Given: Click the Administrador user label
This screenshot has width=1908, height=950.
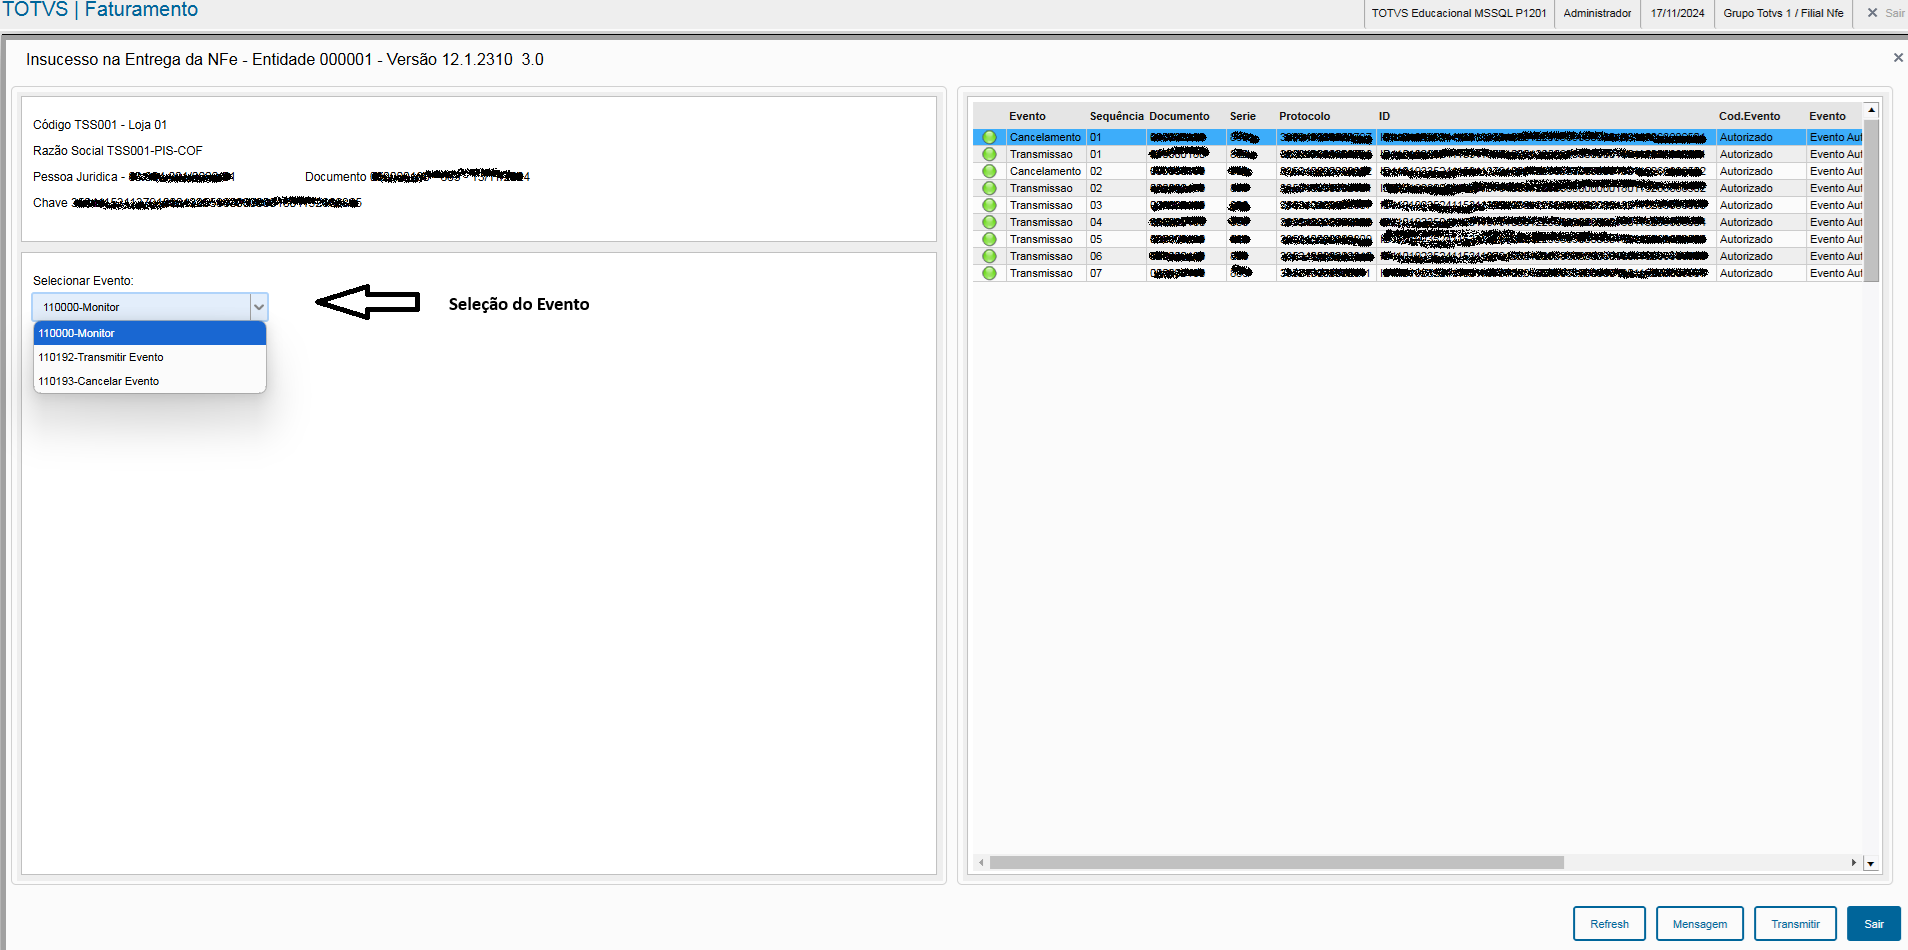Looking at the screenshot, I should point(1597,13).
